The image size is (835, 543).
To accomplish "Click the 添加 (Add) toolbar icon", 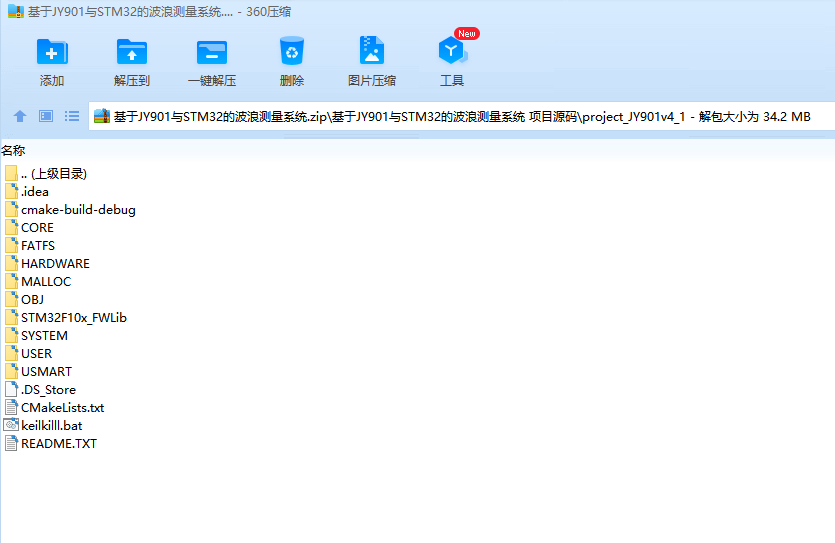I will pyautogui.click(x=52, y=53).
